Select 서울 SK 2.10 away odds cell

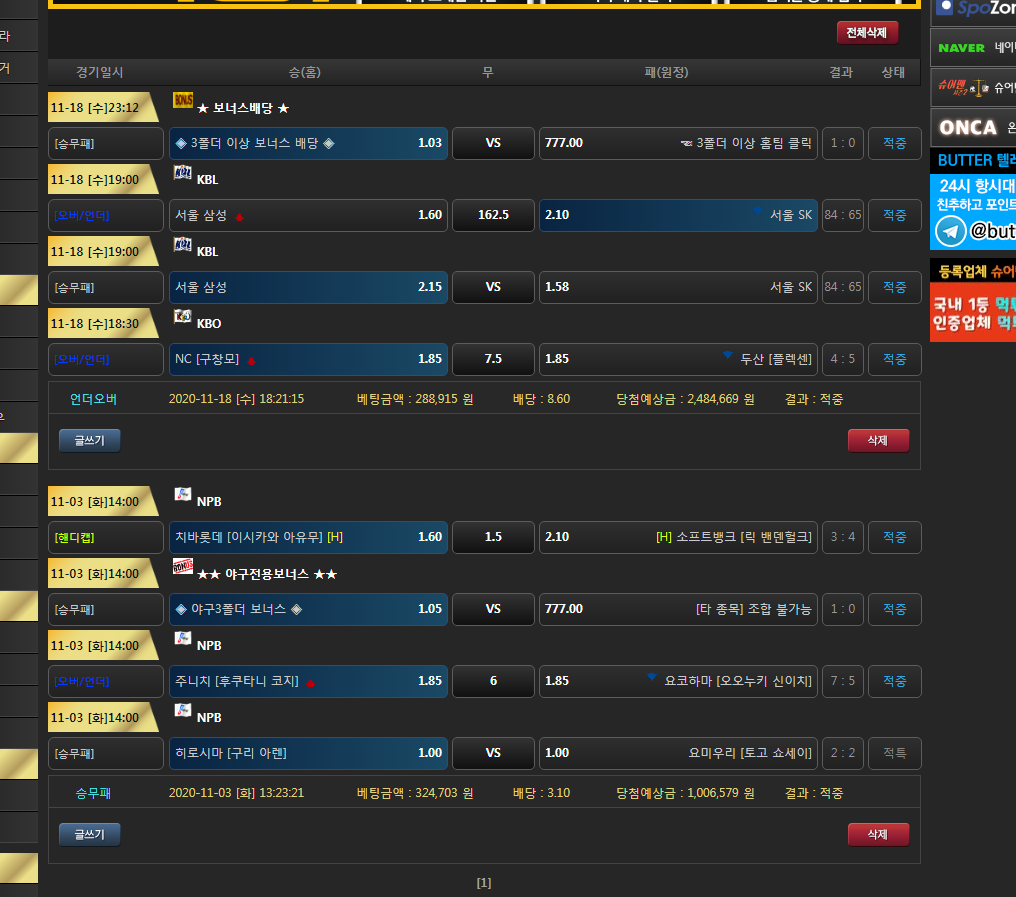pos(678,215)
